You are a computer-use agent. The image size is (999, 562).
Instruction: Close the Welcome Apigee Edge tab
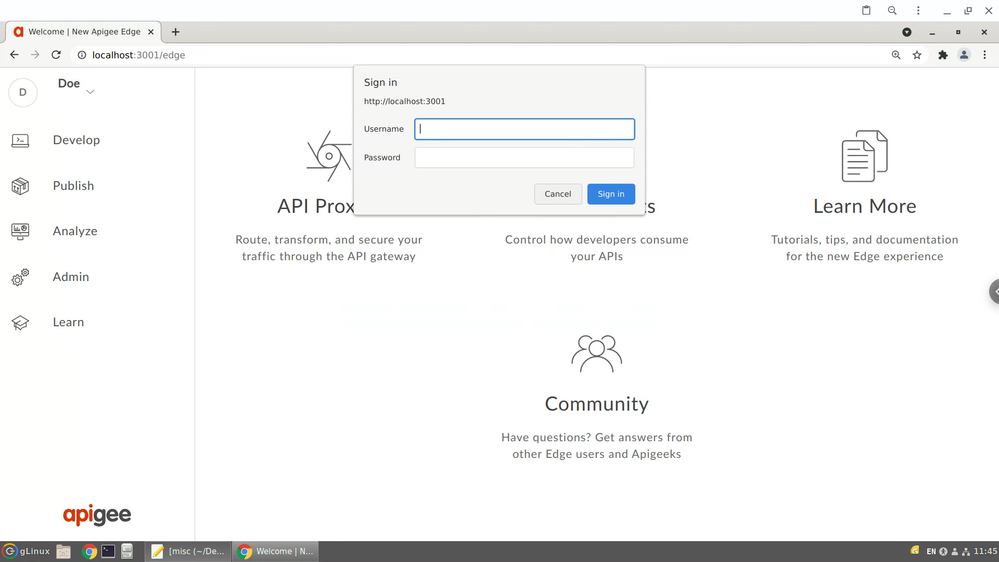(151, 31)
